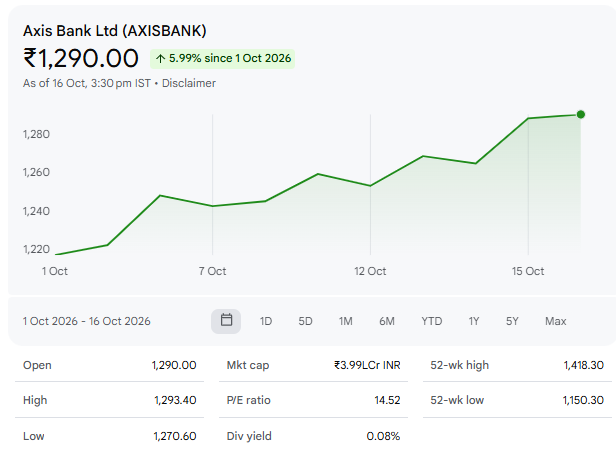Click the 15 Oct axis label
The width and height of the screenshot is (616, 452).
point(528,271)
